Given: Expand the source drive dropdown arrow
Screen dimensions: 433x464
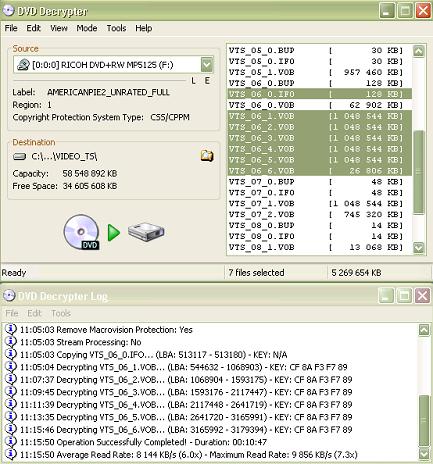Looking at the screenshot, I should pyautogui.click(x=207, y=65).
